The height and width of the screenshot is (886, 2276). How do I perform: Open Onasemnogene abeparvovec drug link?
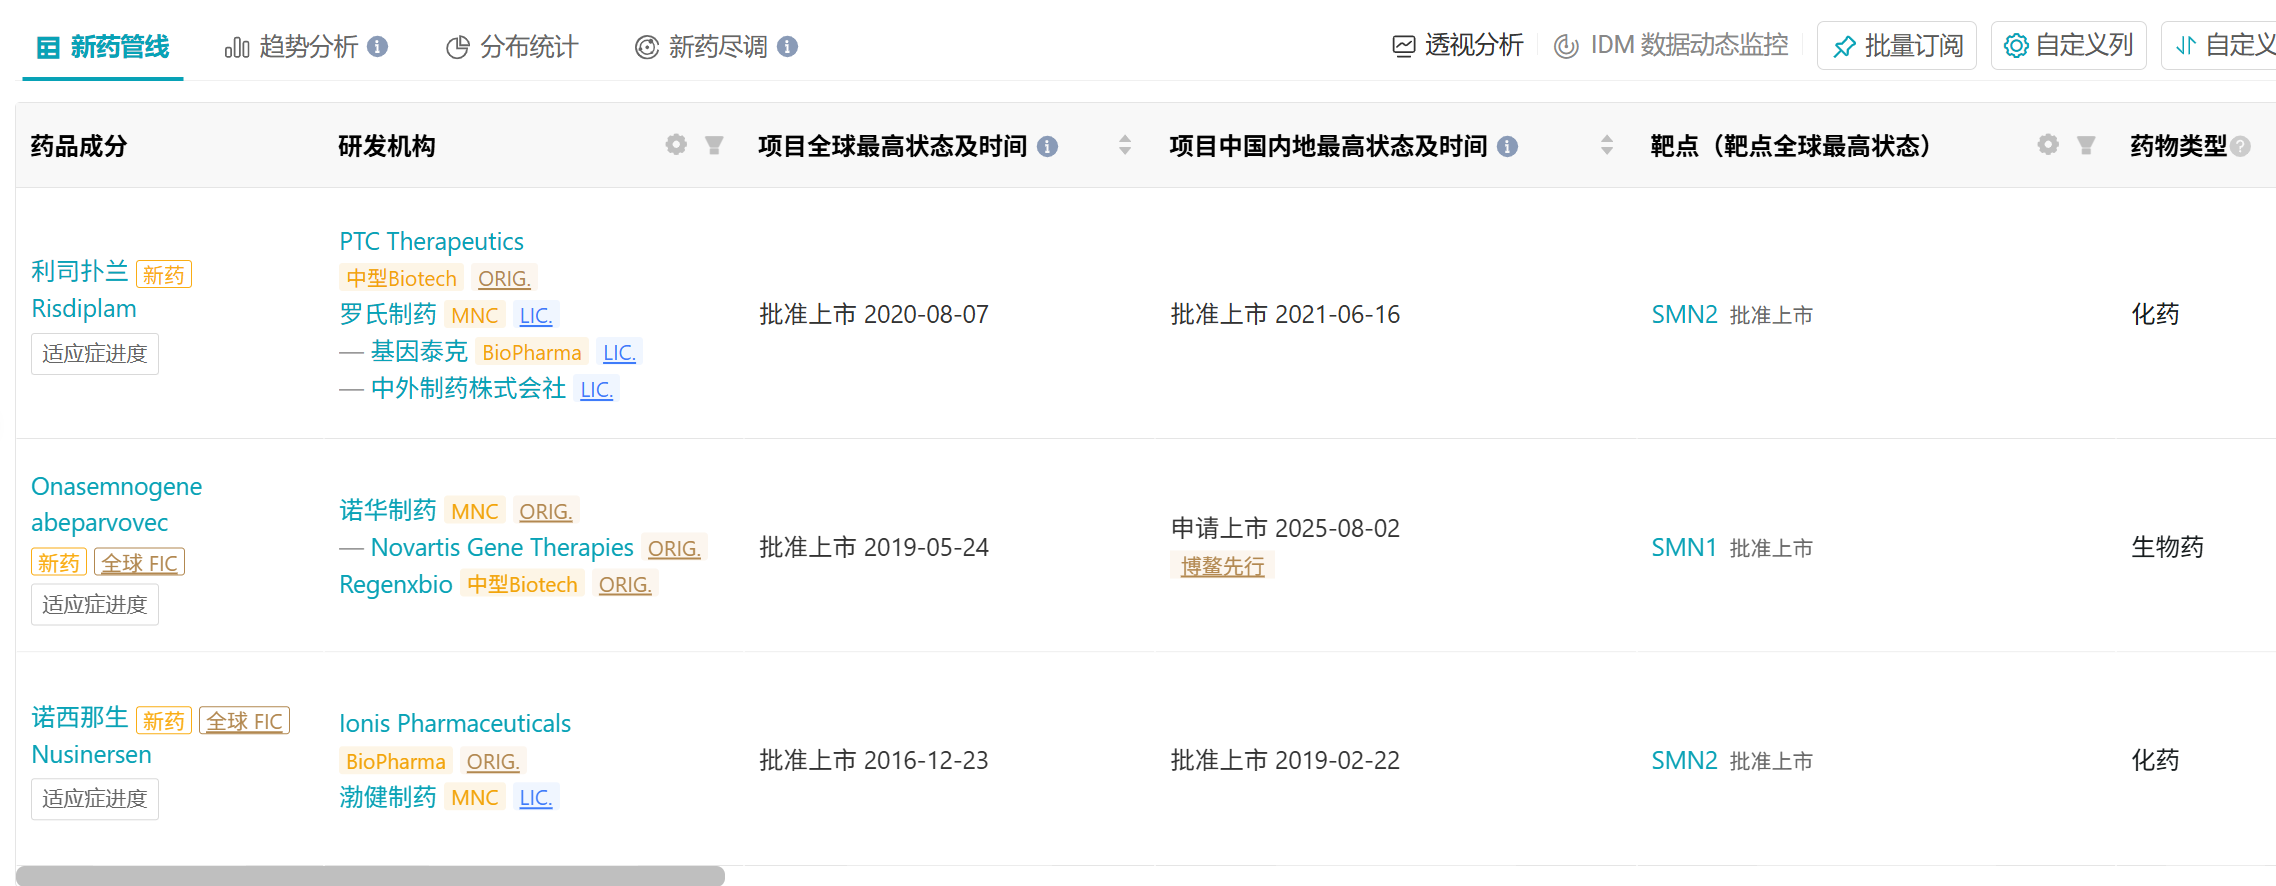pos(116,504)
